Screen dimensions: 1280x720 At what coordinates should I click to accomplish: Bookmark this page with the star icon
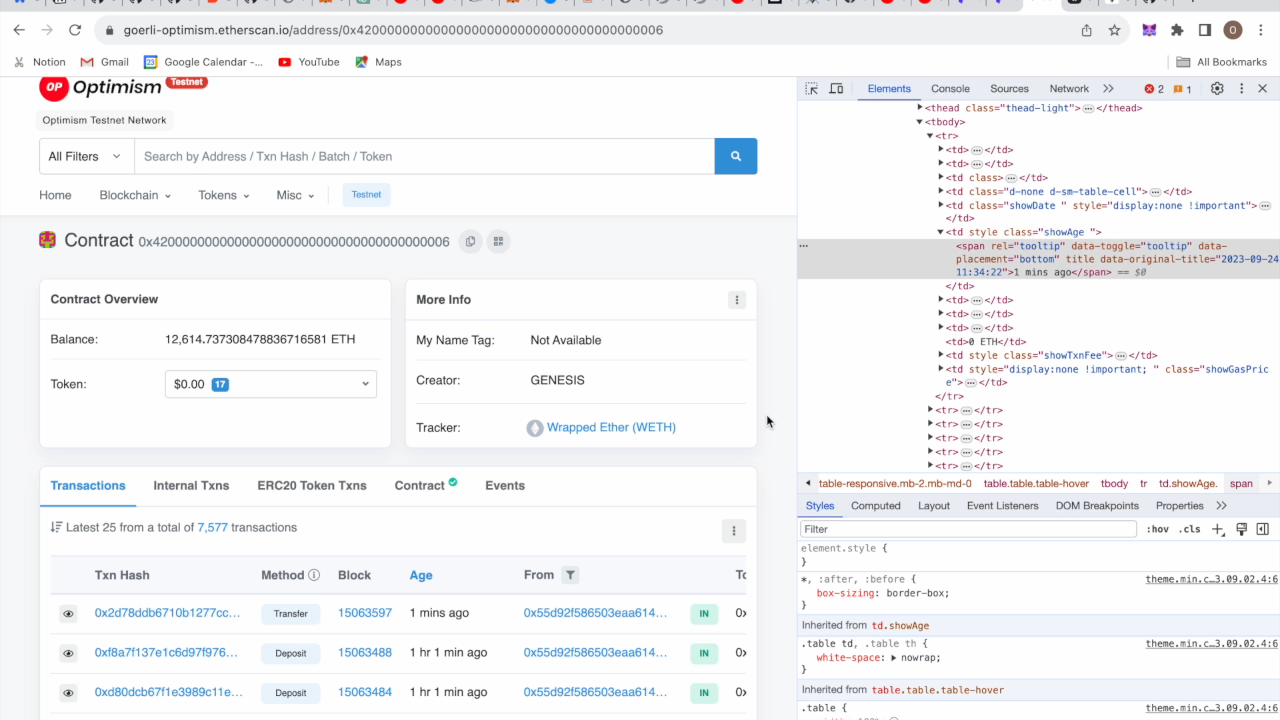point(1115,30)
